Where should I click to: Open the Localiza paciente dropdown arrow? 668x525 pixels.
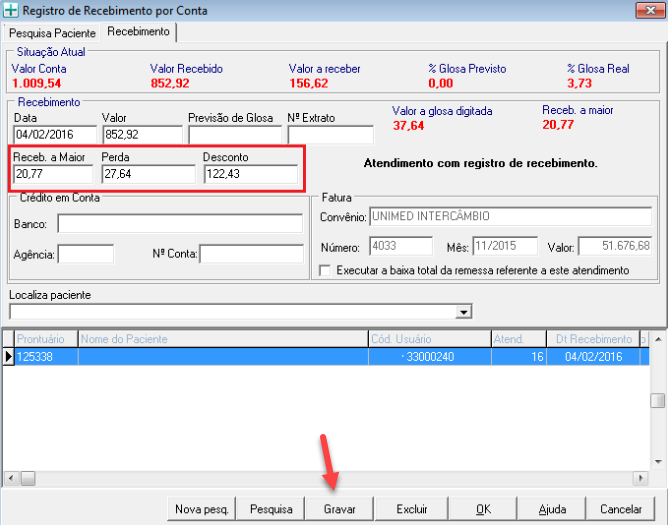(464, 312)
